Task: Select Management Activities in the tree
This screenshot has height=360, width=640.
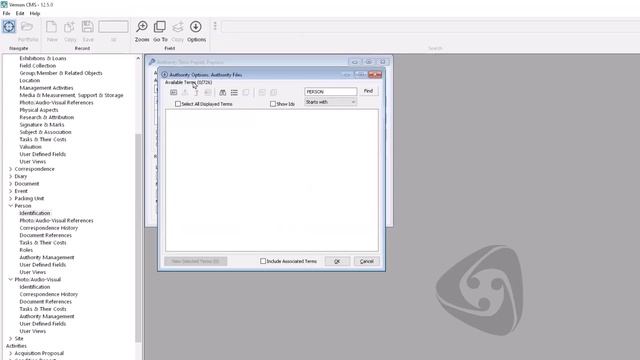Action: point(46,88)
